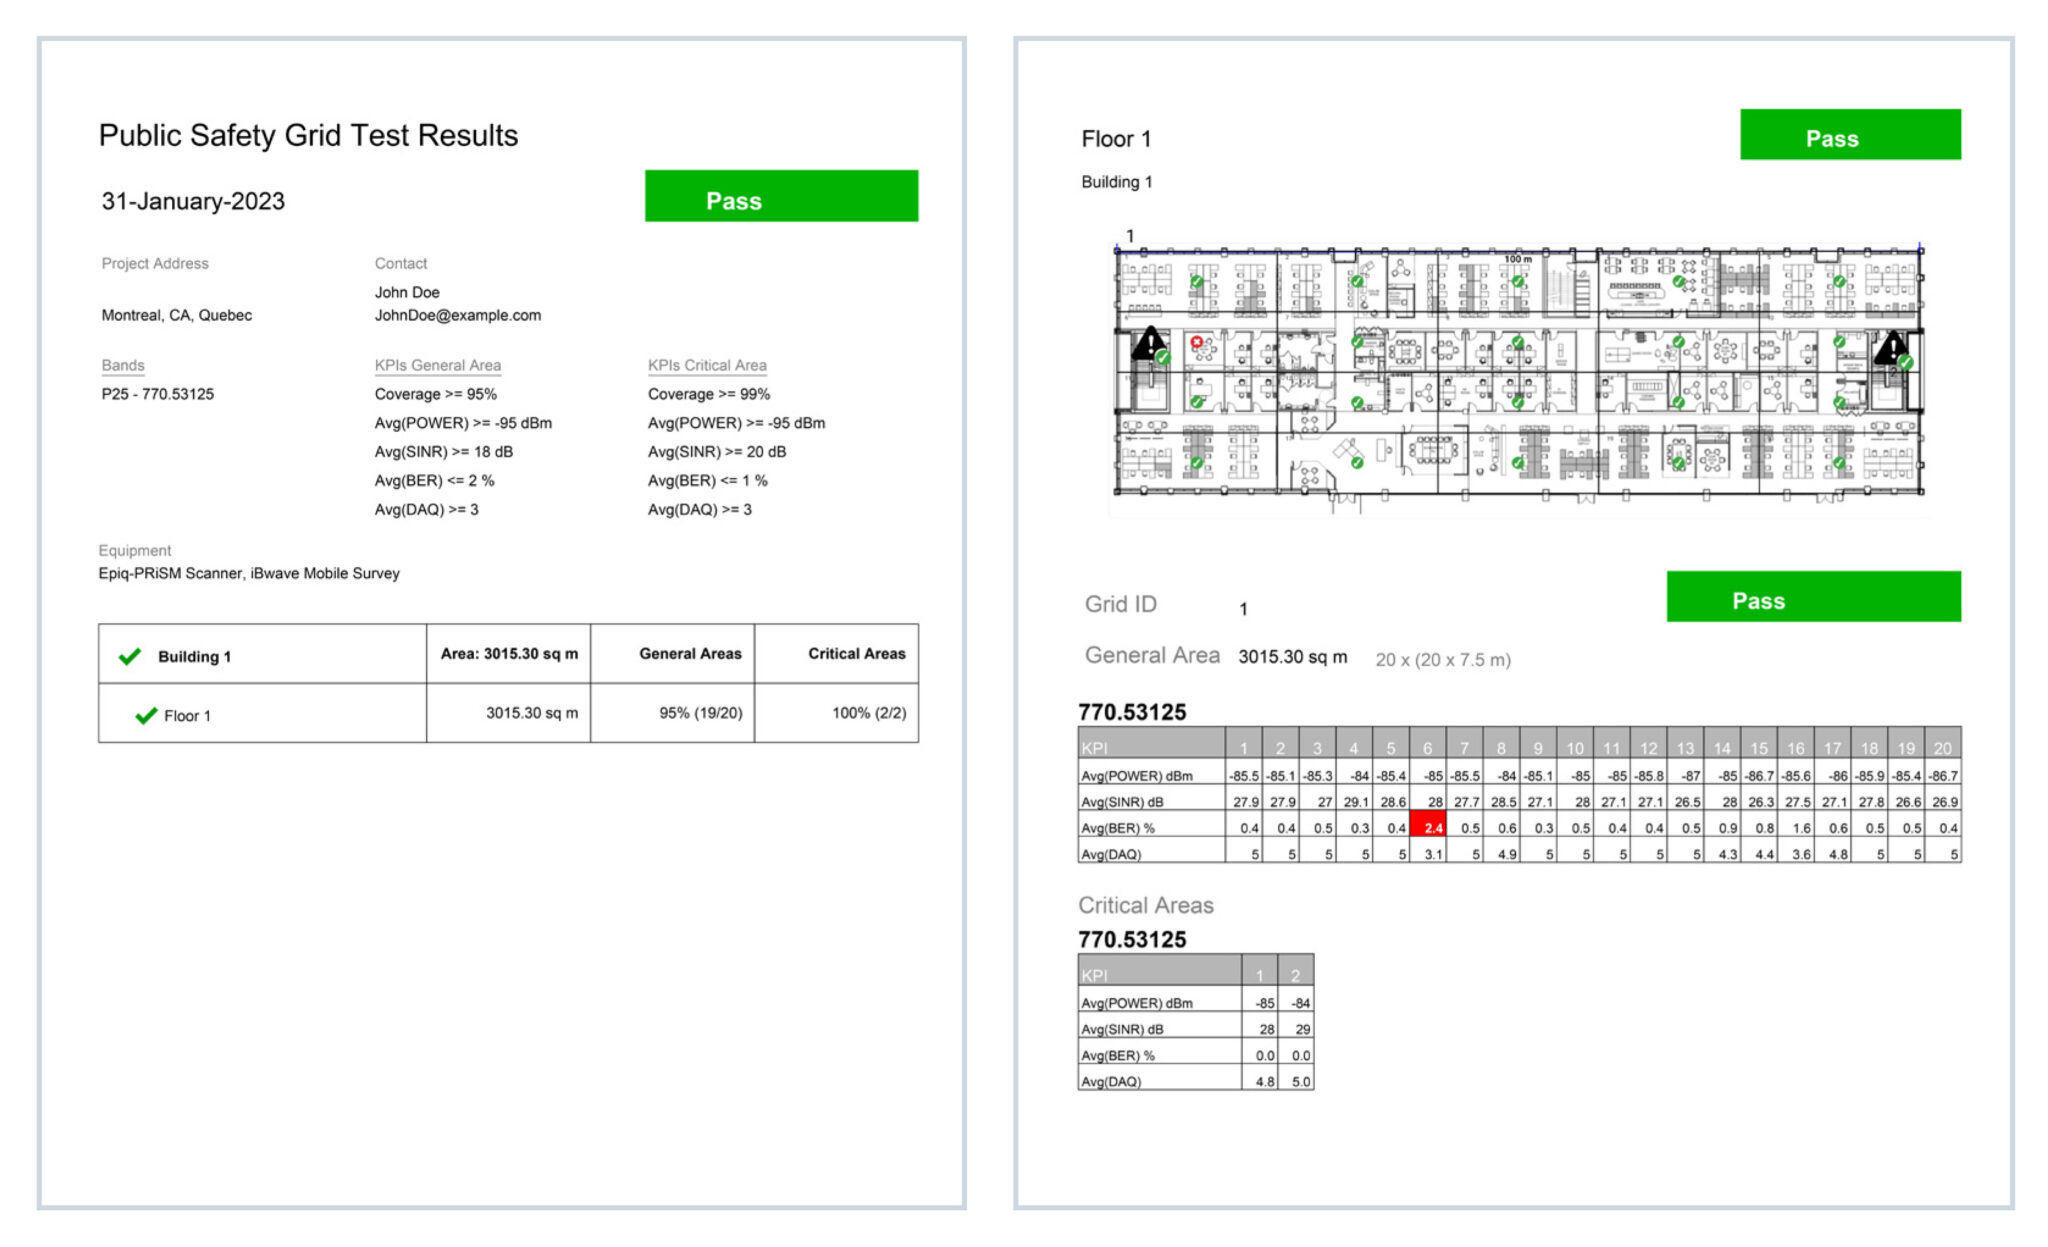Viewport: 2048px width, 1247px height.
Task: Click the Montreal, CA, Quebec address
Action: point(177,315)
